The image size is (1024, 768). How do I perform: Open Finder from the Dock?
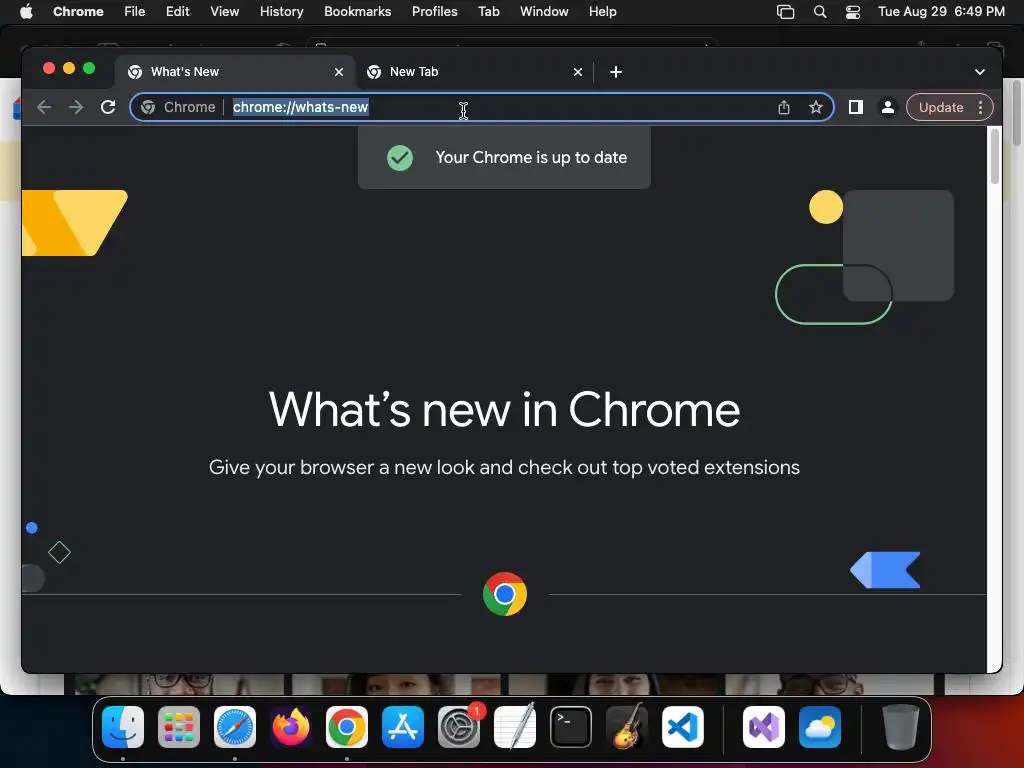coord(123,727)
